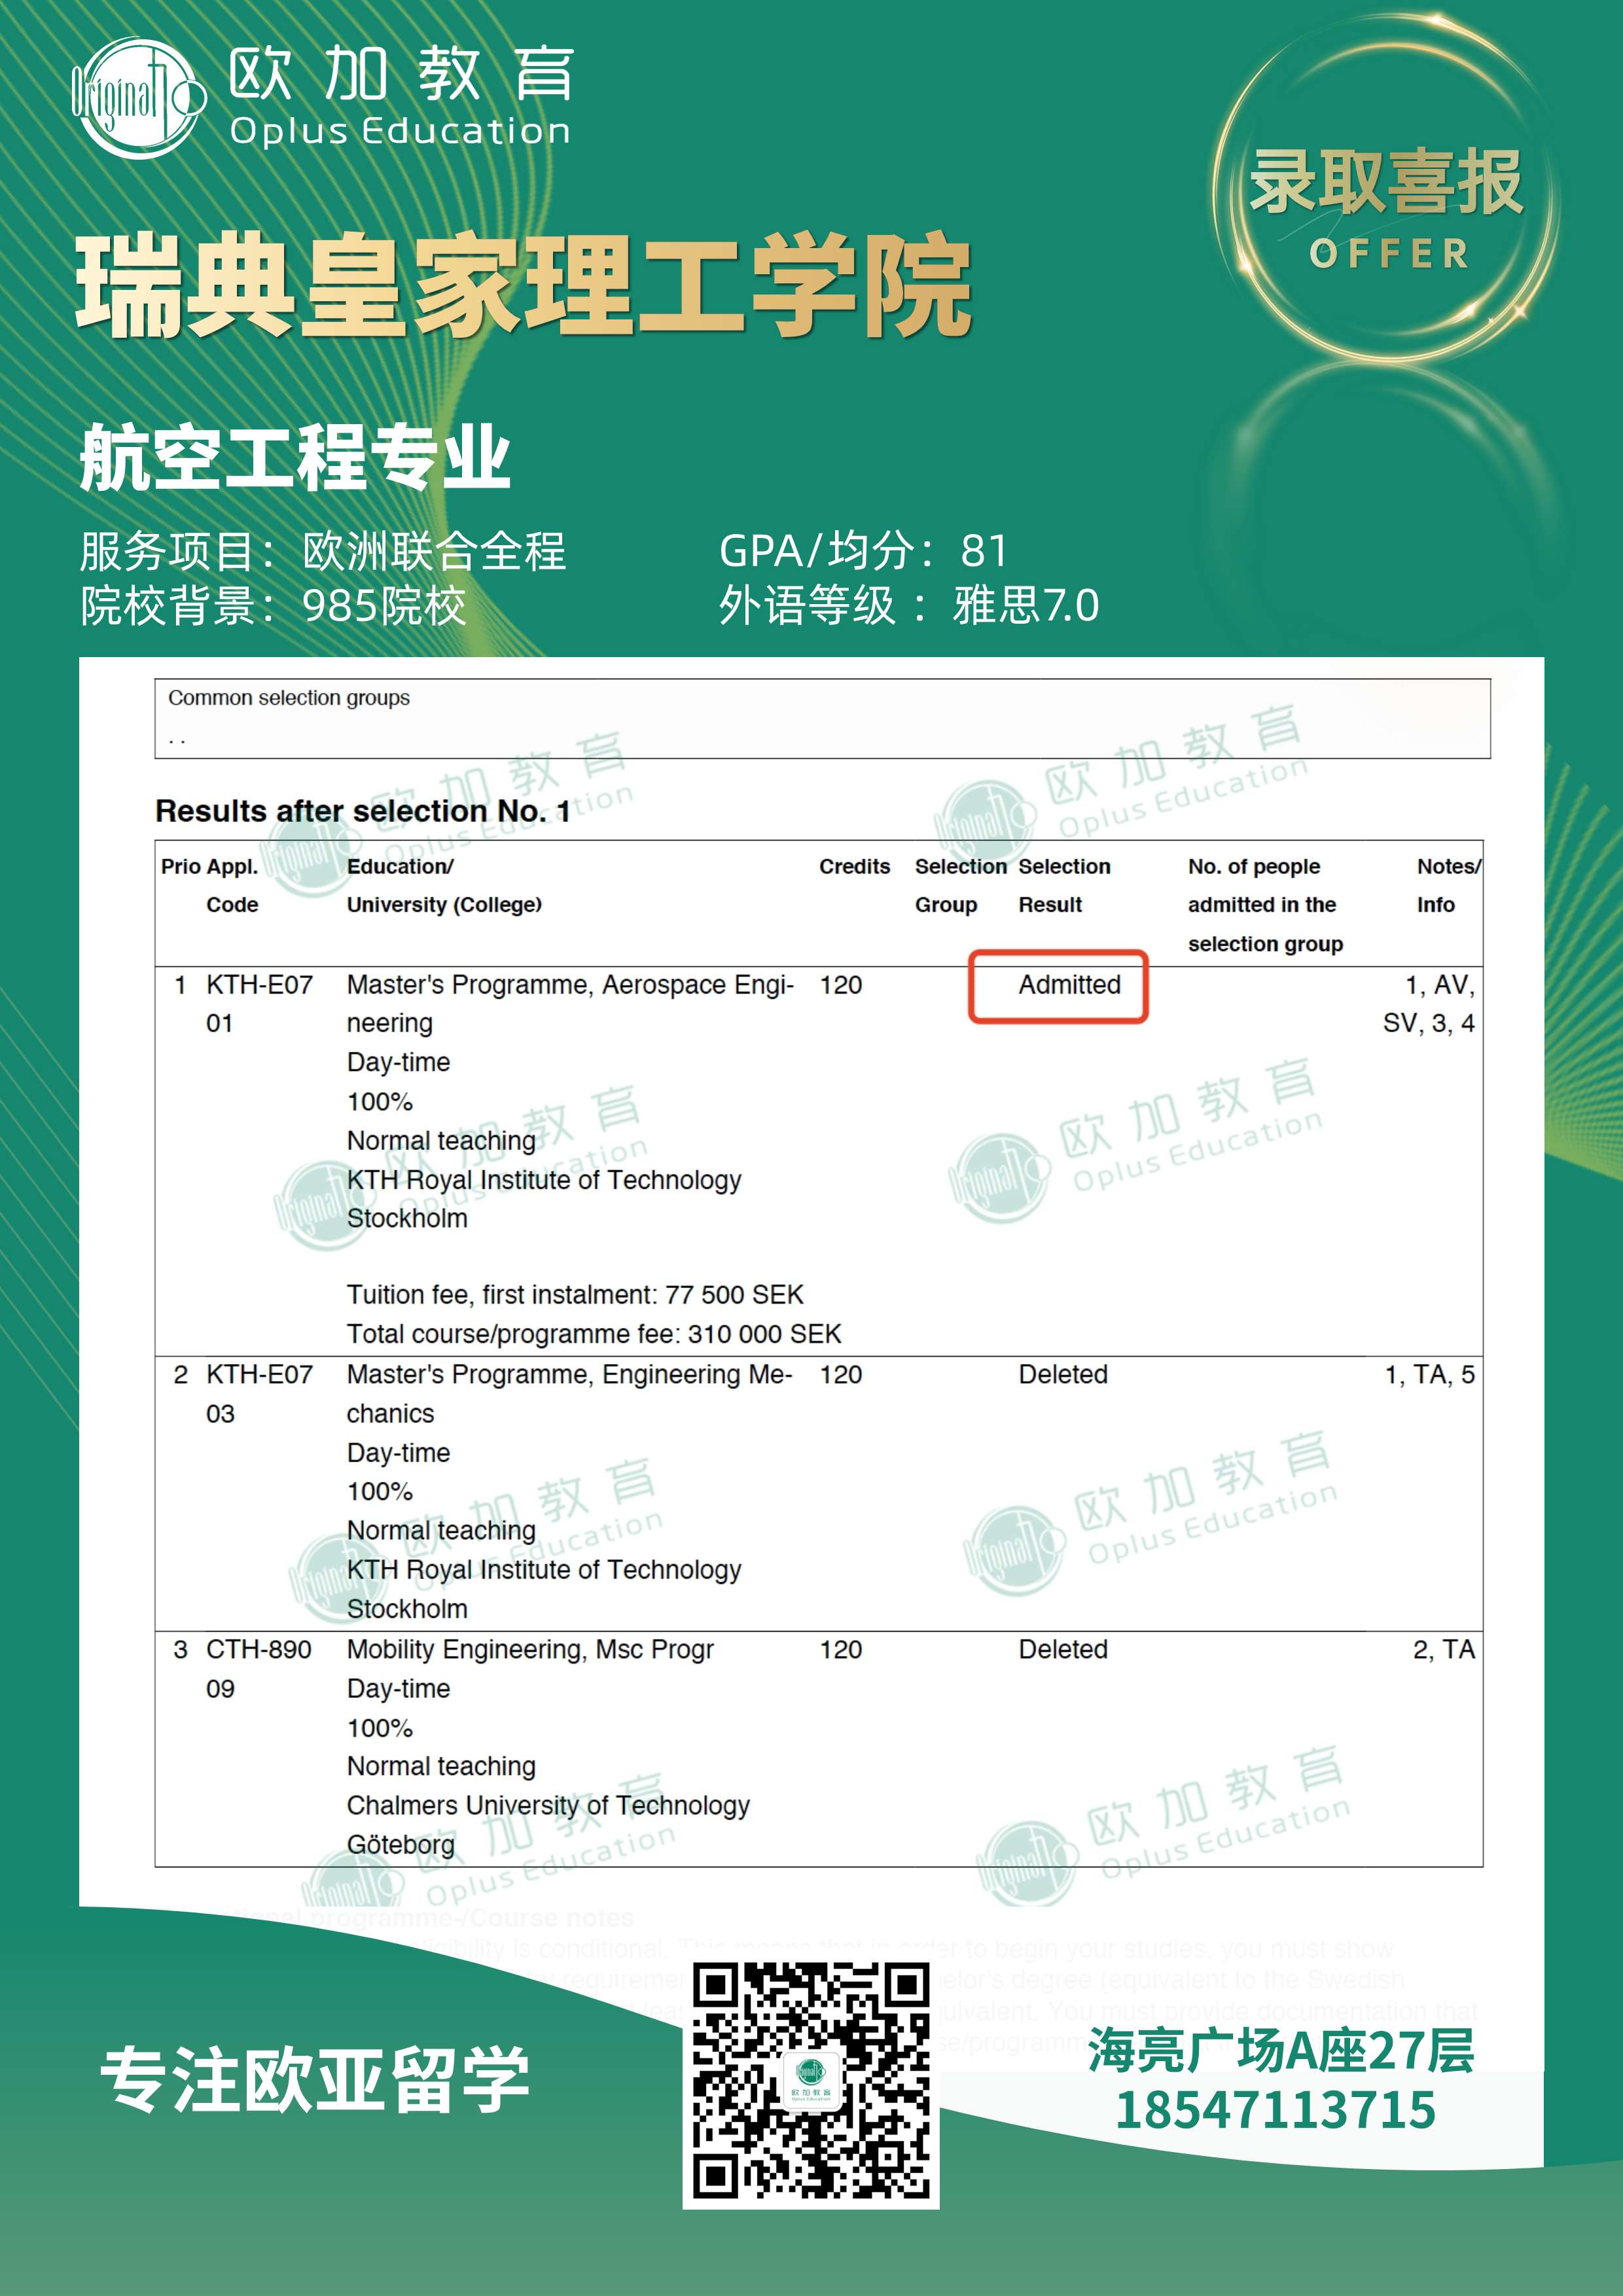
Task: Click the 服务项目: 欧洲联合全程 line
Action: pyautogui.click(x=323, y=551)
